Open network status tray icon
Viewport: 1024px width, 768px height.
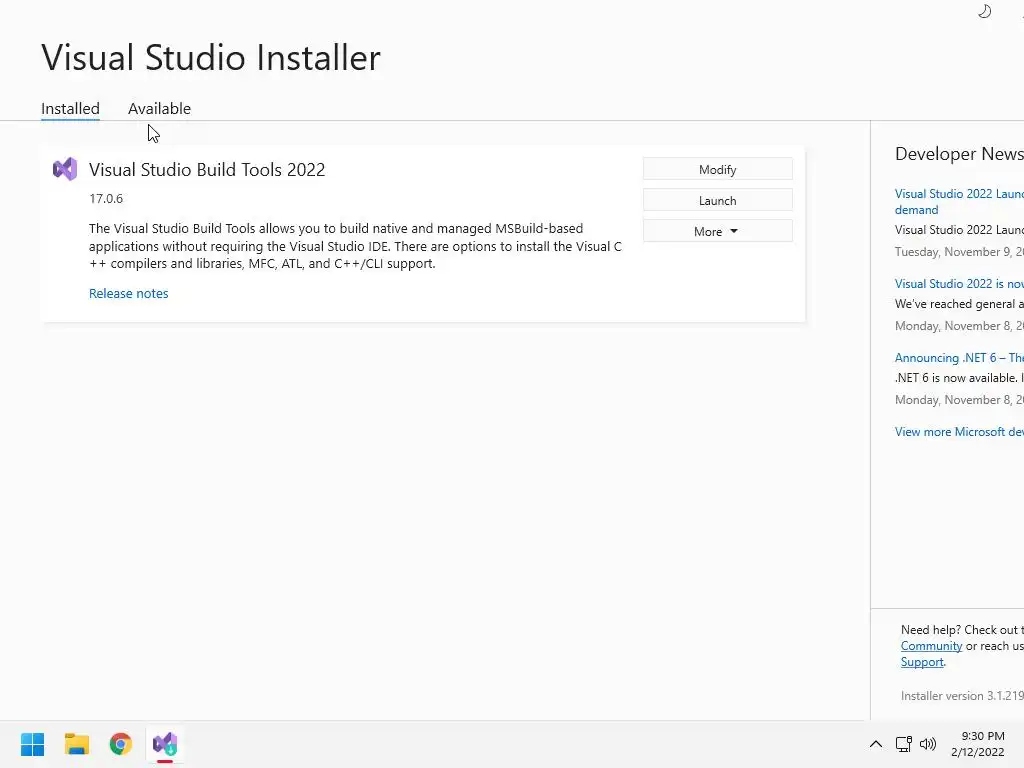click(x=903, y=744)
